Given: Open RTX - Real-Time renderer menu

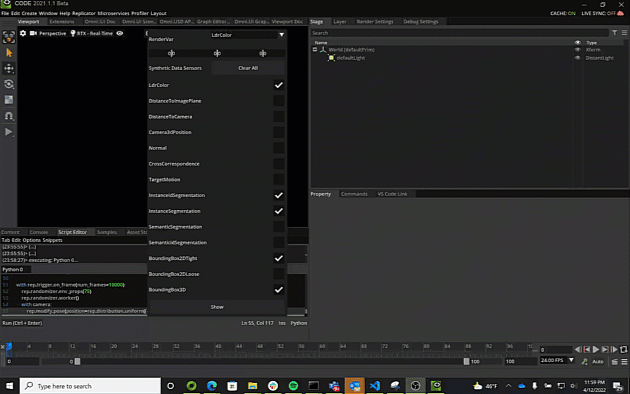Looking at the screenshot, I should point(92,33).
